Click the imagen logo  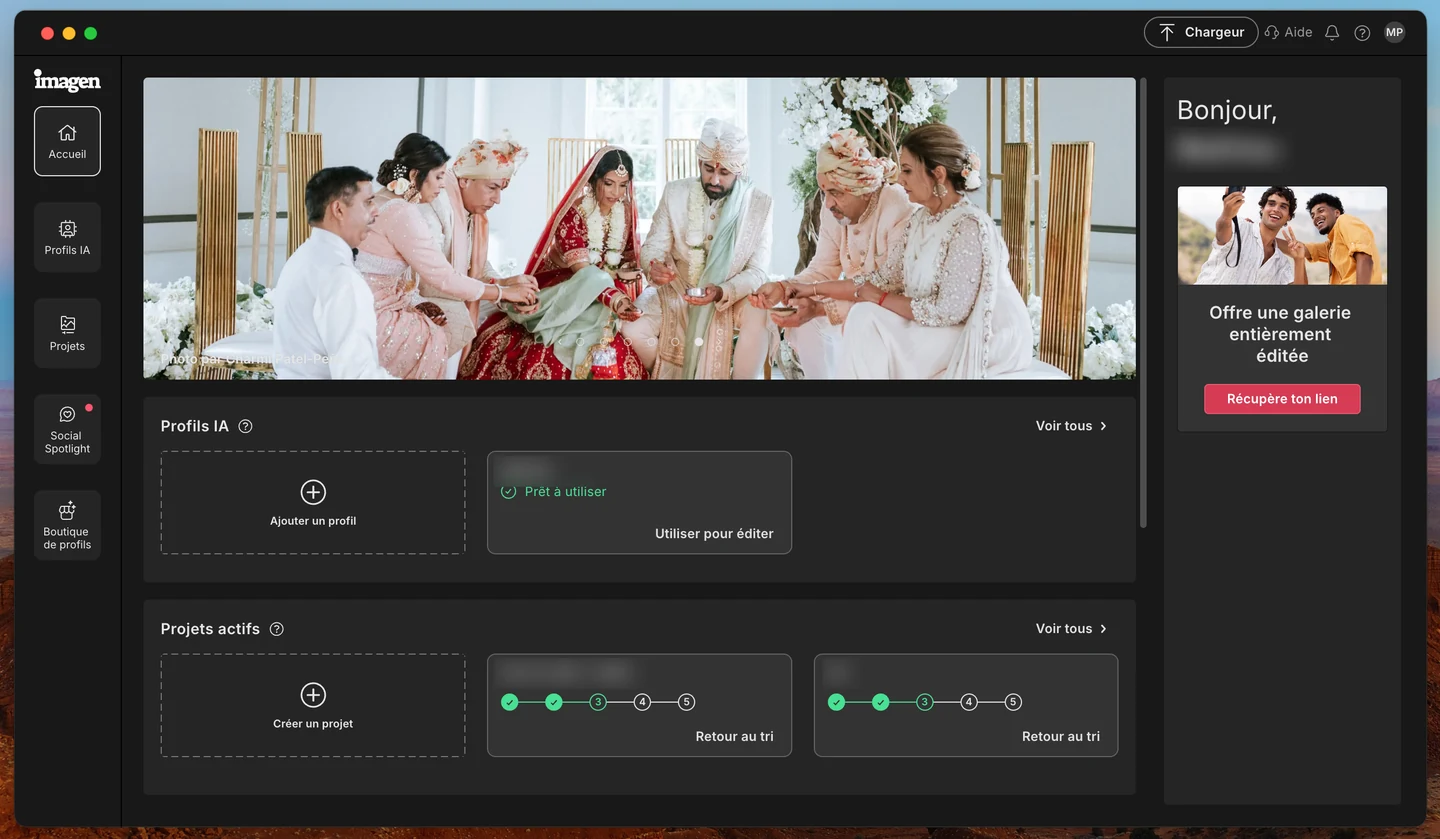coord(67,80)
